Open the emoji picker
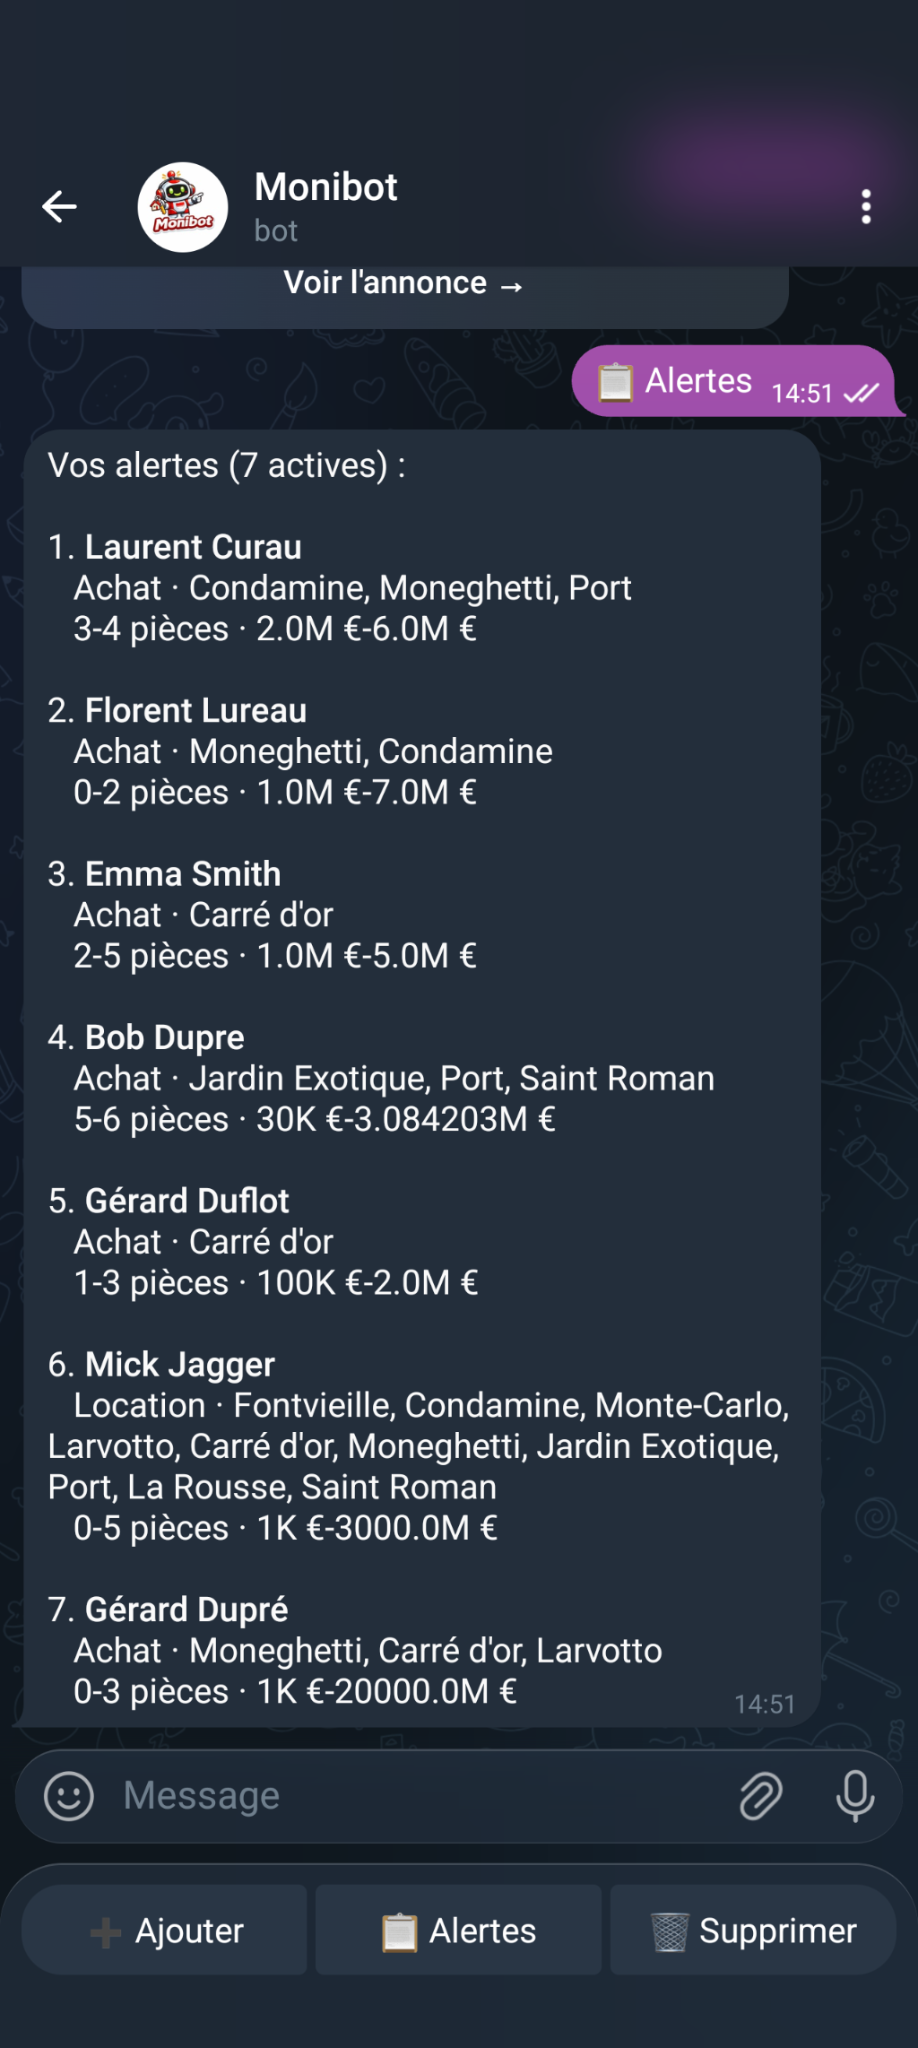The image size is (918, 2048). [69, 1796]
